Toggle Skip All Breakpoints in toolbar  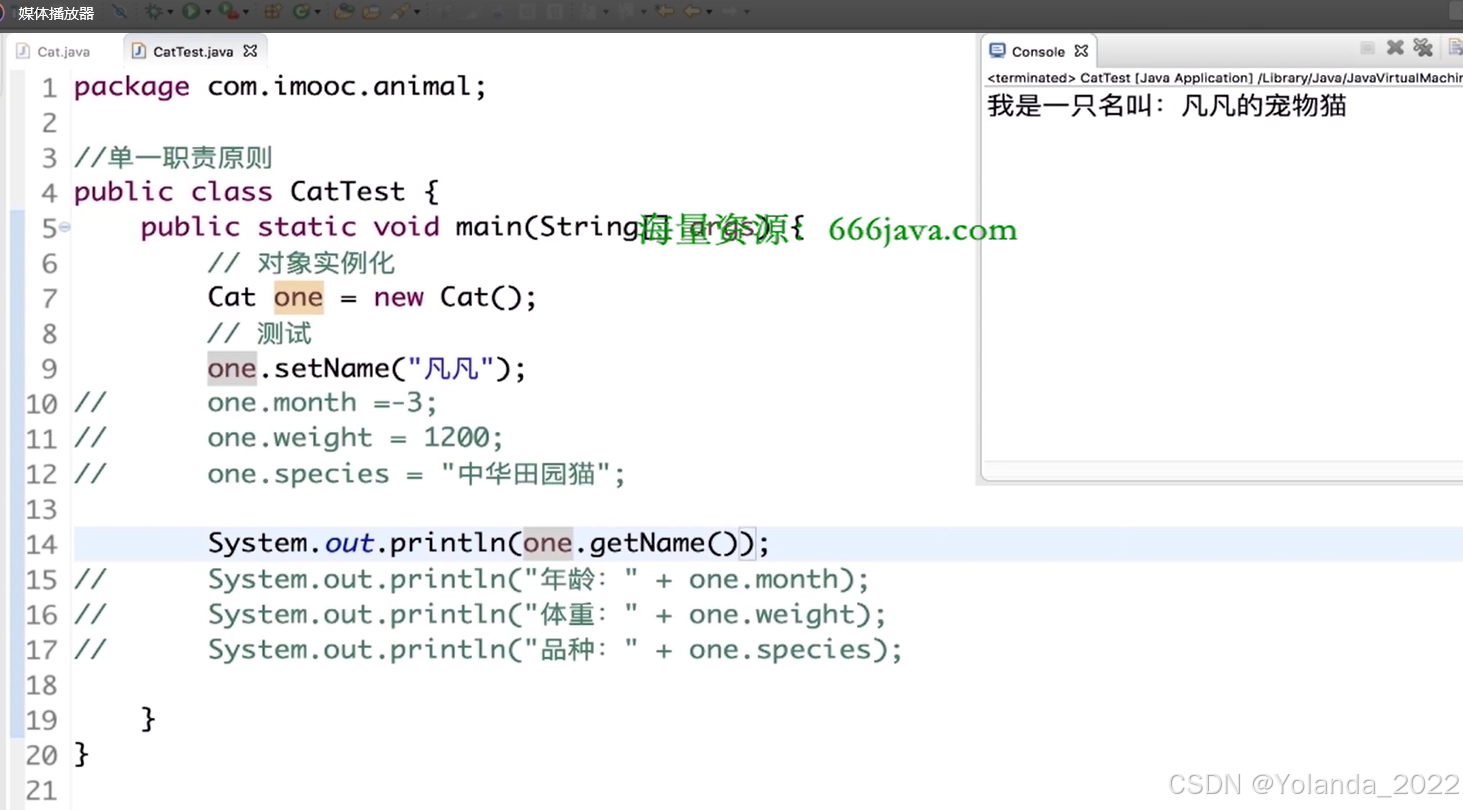pos(119,12)
